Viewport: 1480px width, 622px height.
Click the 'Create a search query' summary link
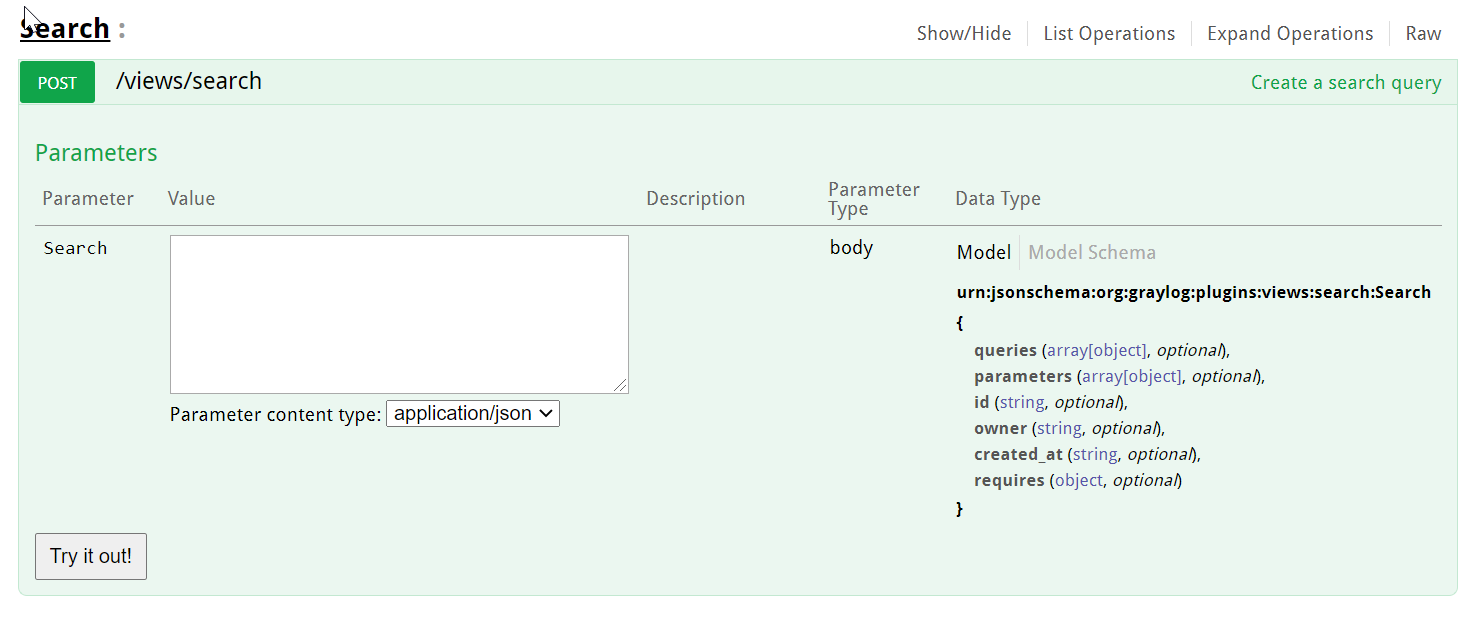(x=1345, y=83)
